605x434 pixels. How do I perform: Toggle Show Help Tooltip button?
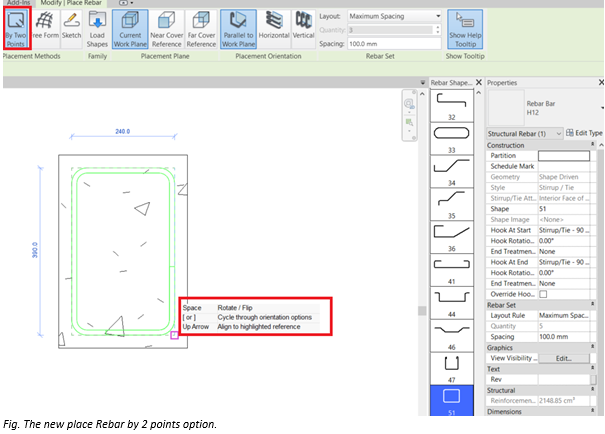[x=465, y=29]
